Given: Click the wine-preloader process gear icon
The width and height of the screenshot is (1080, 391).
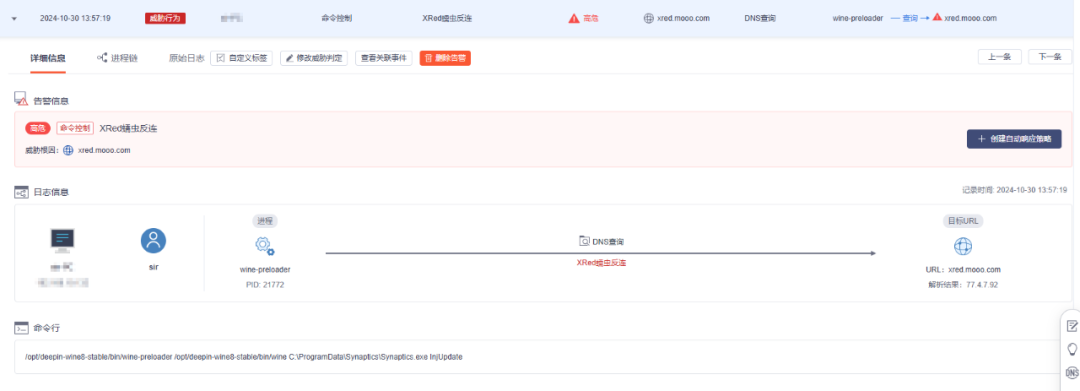Looking at the screenshot, I should click(264, 246).
